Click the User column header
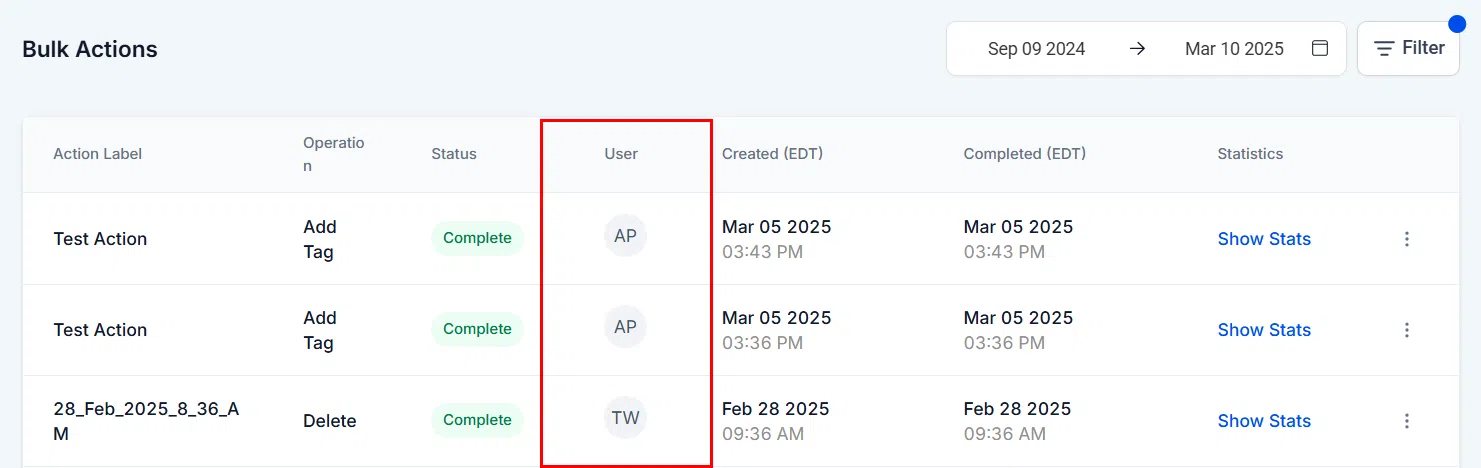This screenshot has height=468, width=1481. (621, 154)
